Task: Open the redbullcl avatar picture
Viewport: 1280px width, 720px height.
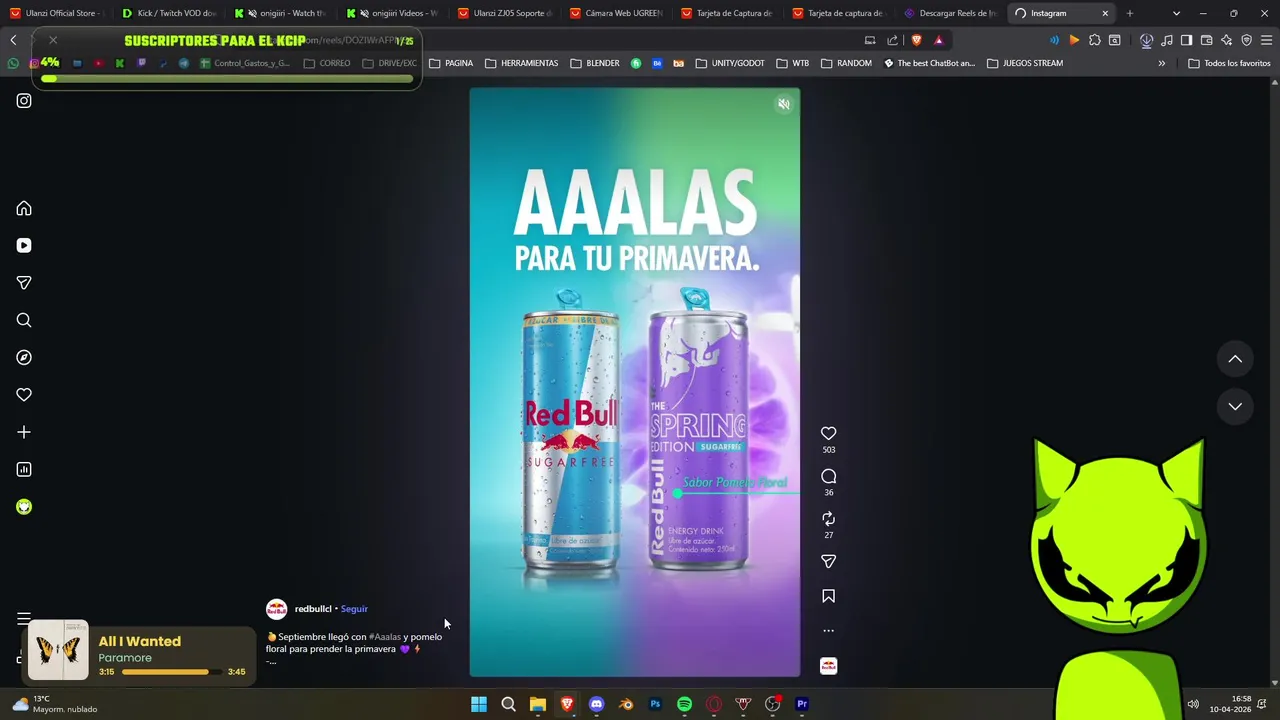Action: pos(277,609)
